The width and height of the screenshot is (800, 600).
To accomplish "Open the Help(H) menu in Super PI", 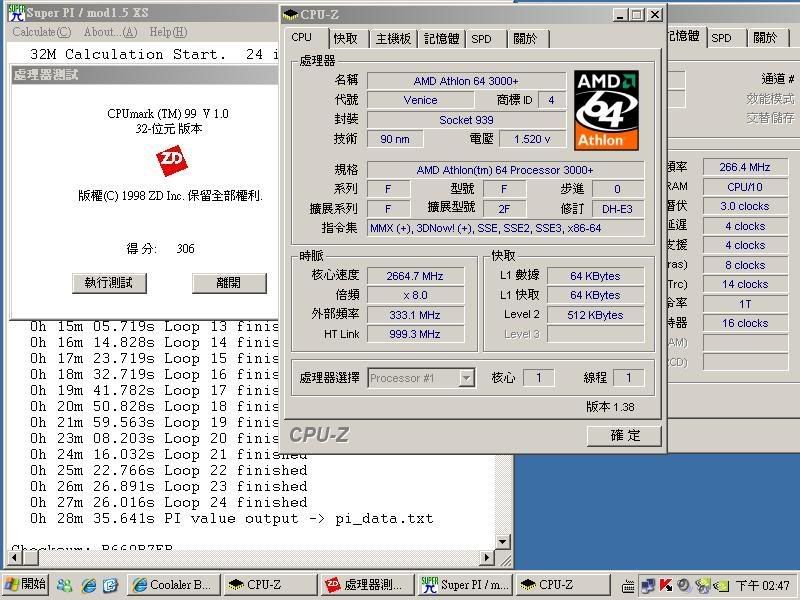I will 168,32.
